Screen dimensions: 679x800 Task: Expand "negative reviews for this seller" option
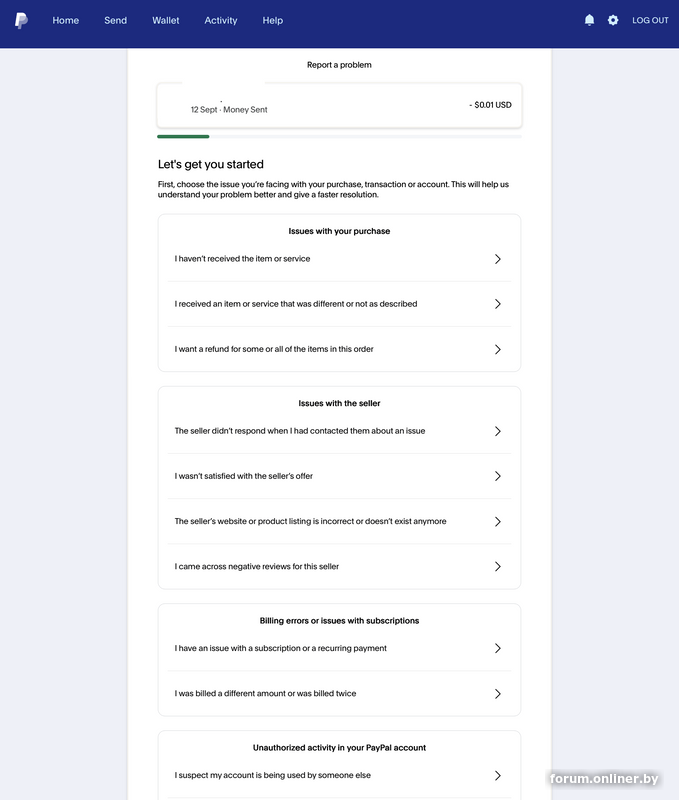497,567
